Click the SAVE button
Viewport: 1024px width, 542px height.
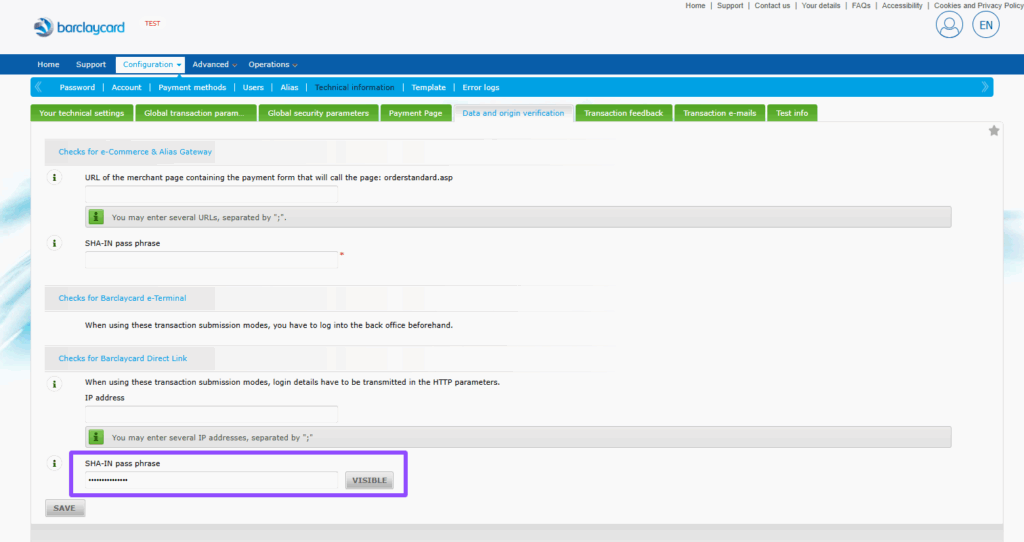point(65,508)
